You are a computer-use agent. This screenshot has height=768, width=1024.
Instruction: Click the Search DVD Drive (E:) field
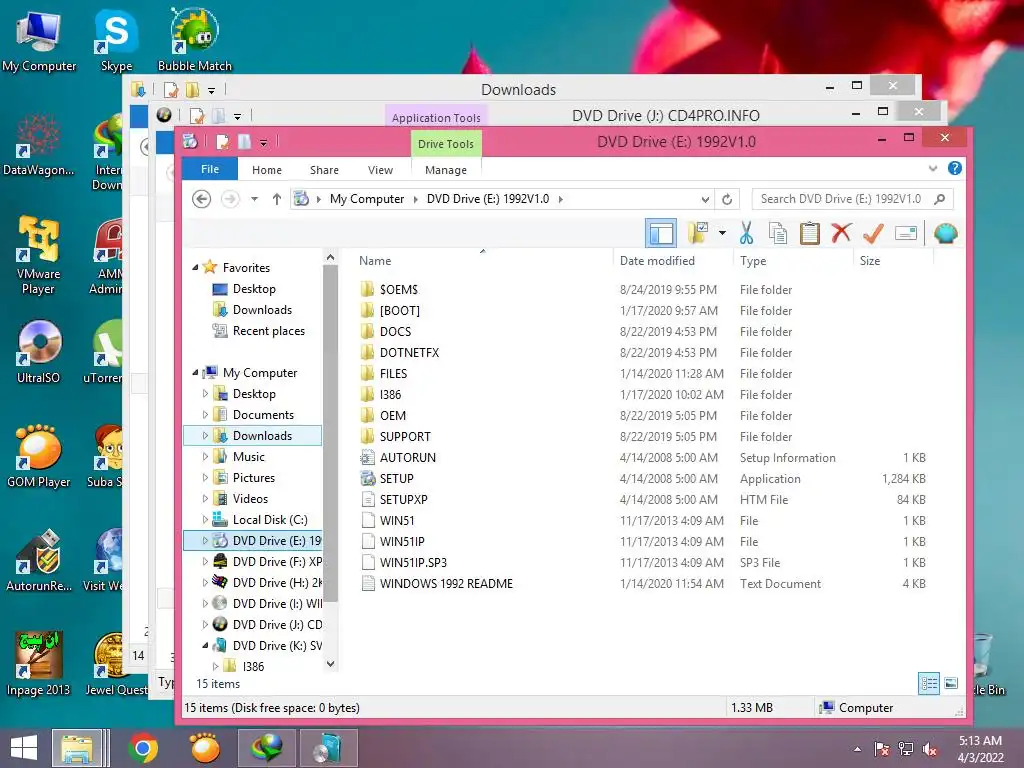click(852, 199)
